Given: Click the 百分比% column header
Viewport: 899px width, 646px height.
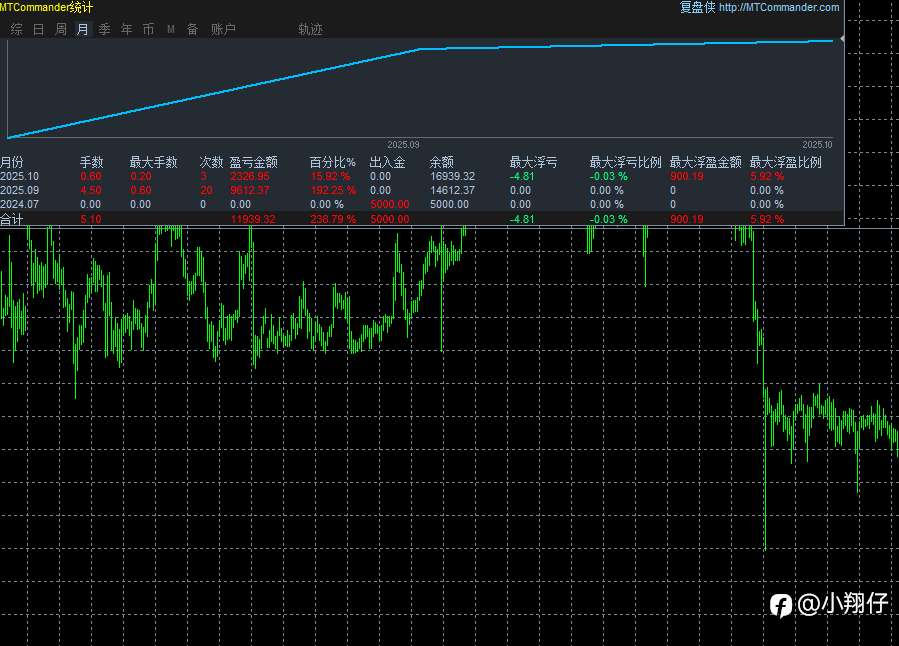Looking at the screenshot, I should click(333, 162).
